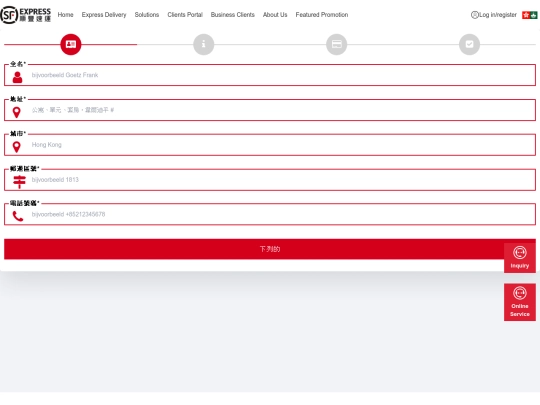Click the Log in/register link
The width and height of the screenshot is (540, 405).
click(498, 15)
